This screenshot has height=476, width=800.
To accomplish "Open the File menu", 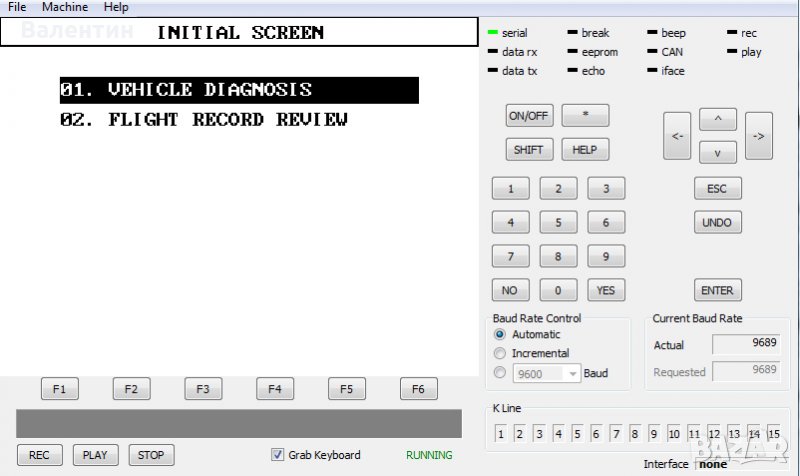I will click(x=17, y=7).
